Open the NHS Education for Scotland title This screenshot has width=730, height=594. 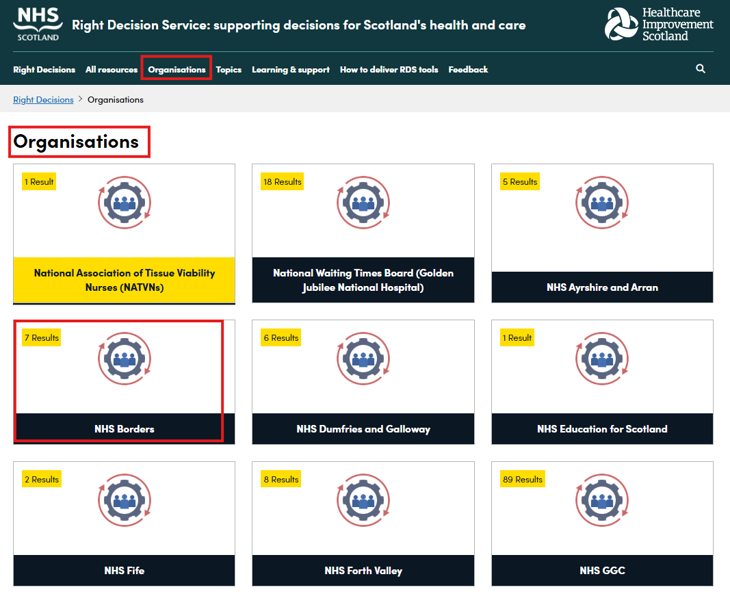pyautogui.click(x=602, y=429)
